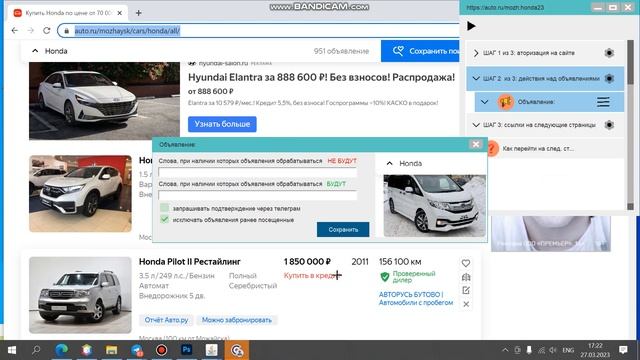The image size is (640, 360).
Task: Add Honda Pilot to comparison scales icon
Action: 466,277
